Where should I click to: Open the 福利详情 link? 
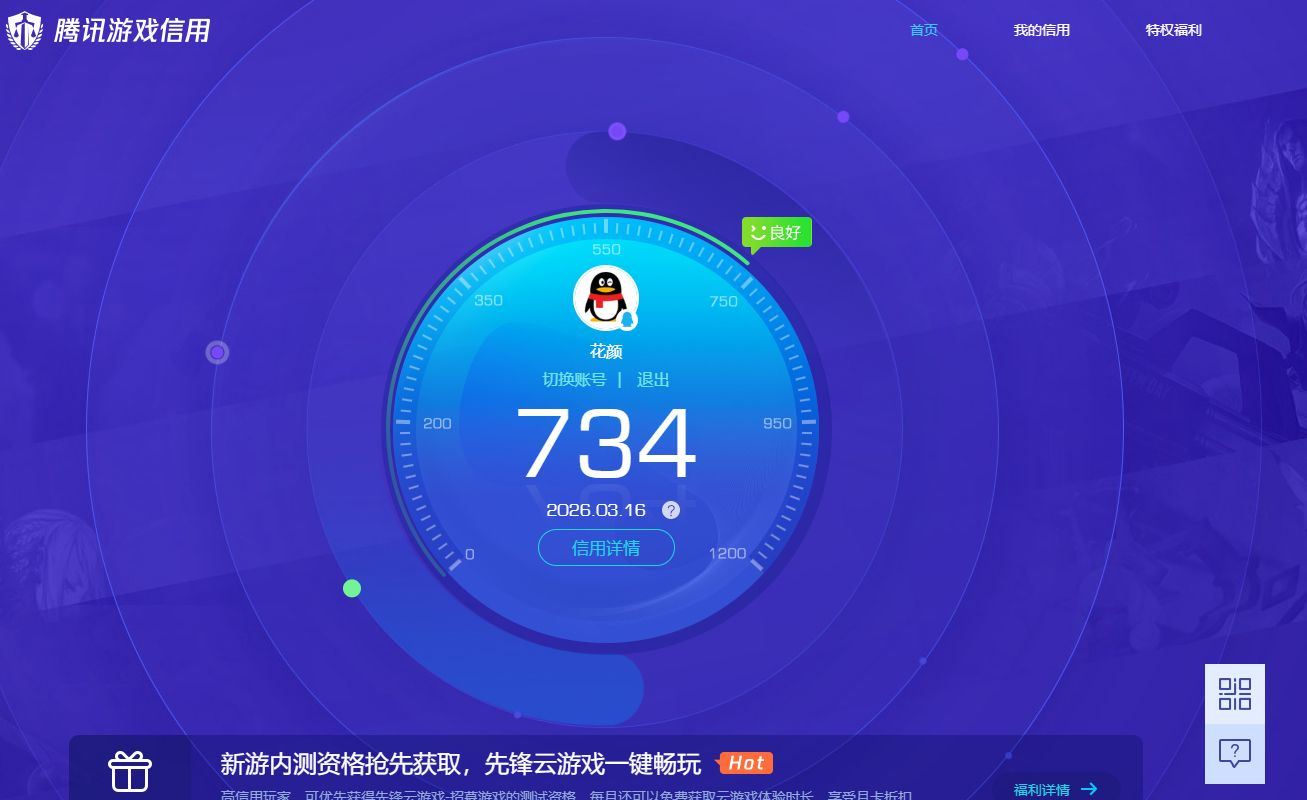point(1041,789)
